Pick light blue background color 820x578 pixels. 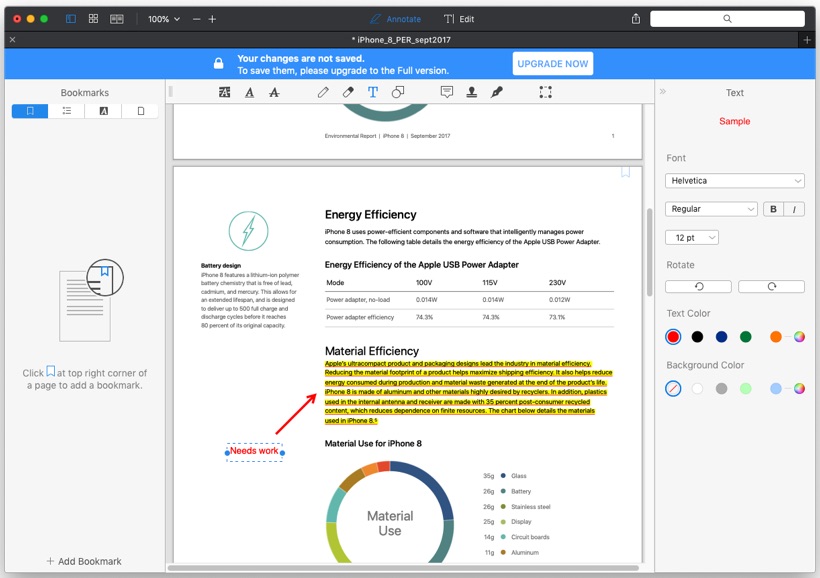[776, 388]
